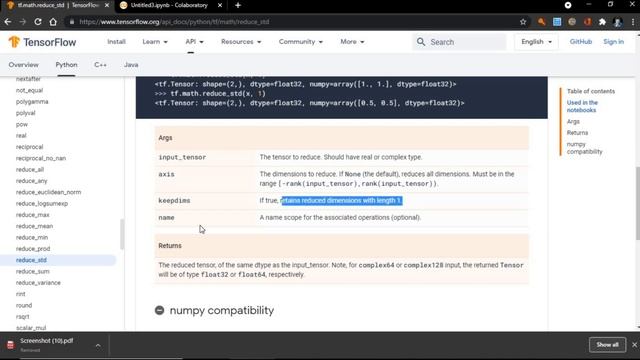Open the browser profile avatar

[618, 22]
